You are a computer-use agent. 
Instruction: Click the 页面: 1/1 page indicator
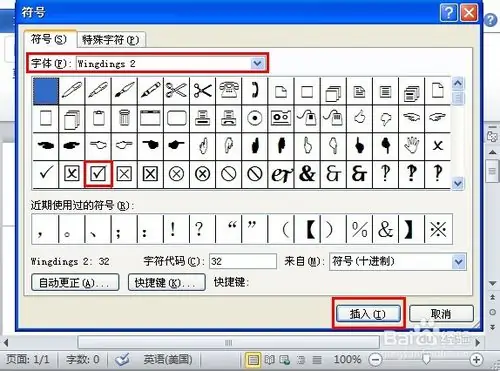[28, 359]
